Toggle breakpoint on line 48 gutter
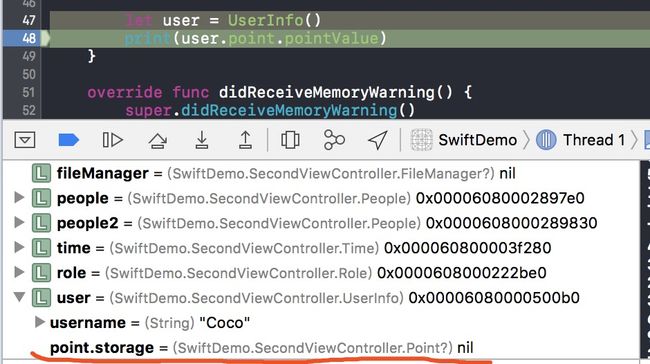Image resolution: width=650 pixels, height=364 pixels. tap(26, 38)
